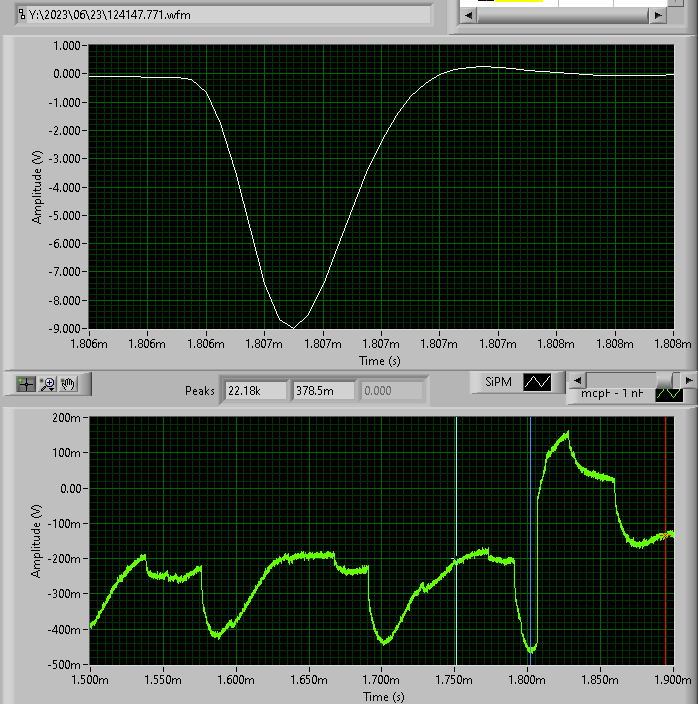Select the panning hand tool
698x704 pixels.
(68, 384)
